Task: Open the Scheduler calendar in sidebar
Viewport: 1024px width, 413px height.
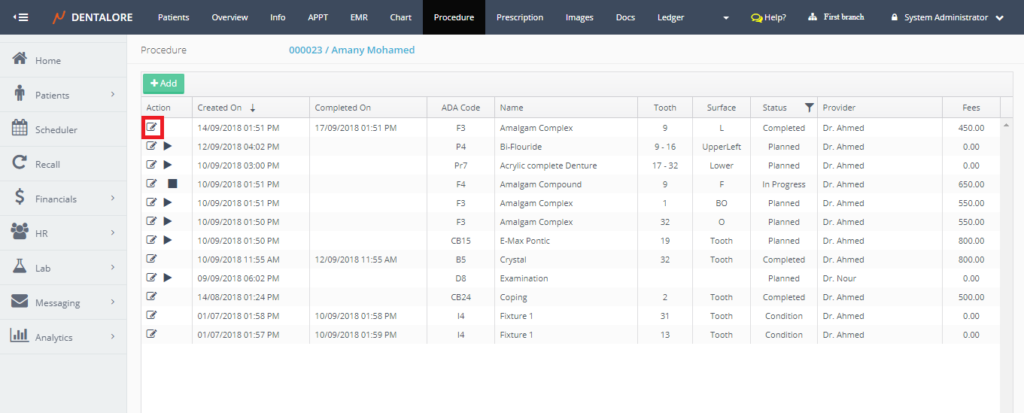Action: 56,129
